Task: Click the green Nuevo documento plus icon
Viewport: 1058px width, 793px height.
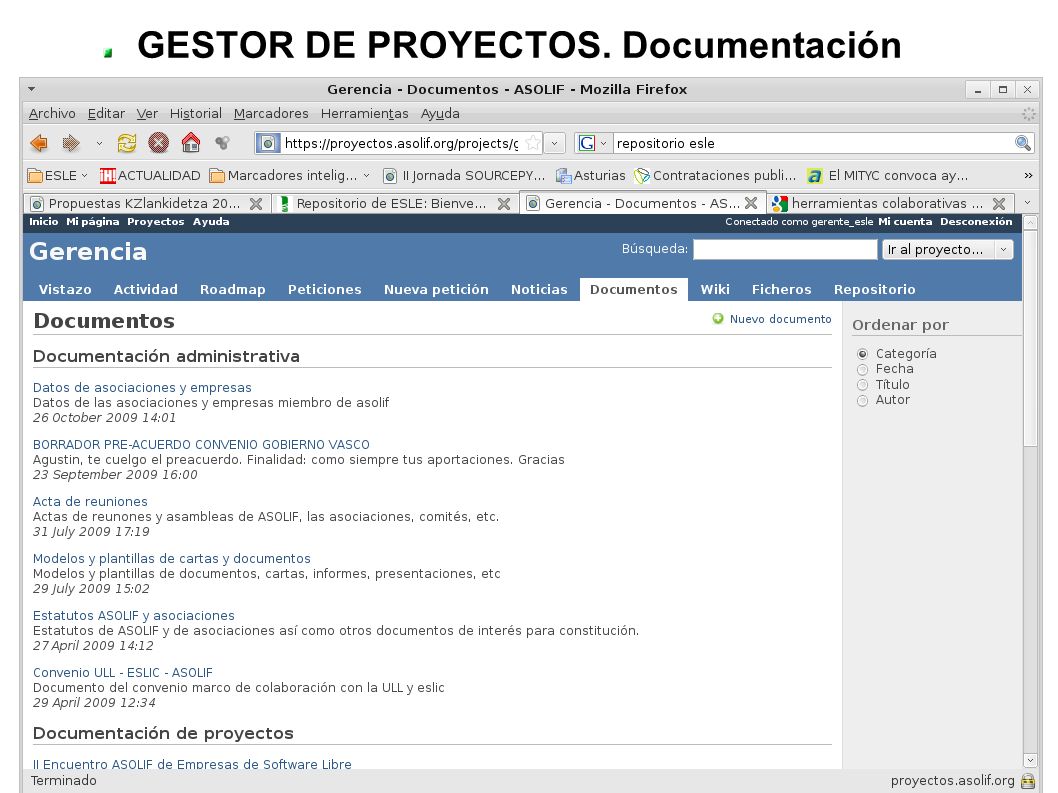Action: tap(718, 319)
